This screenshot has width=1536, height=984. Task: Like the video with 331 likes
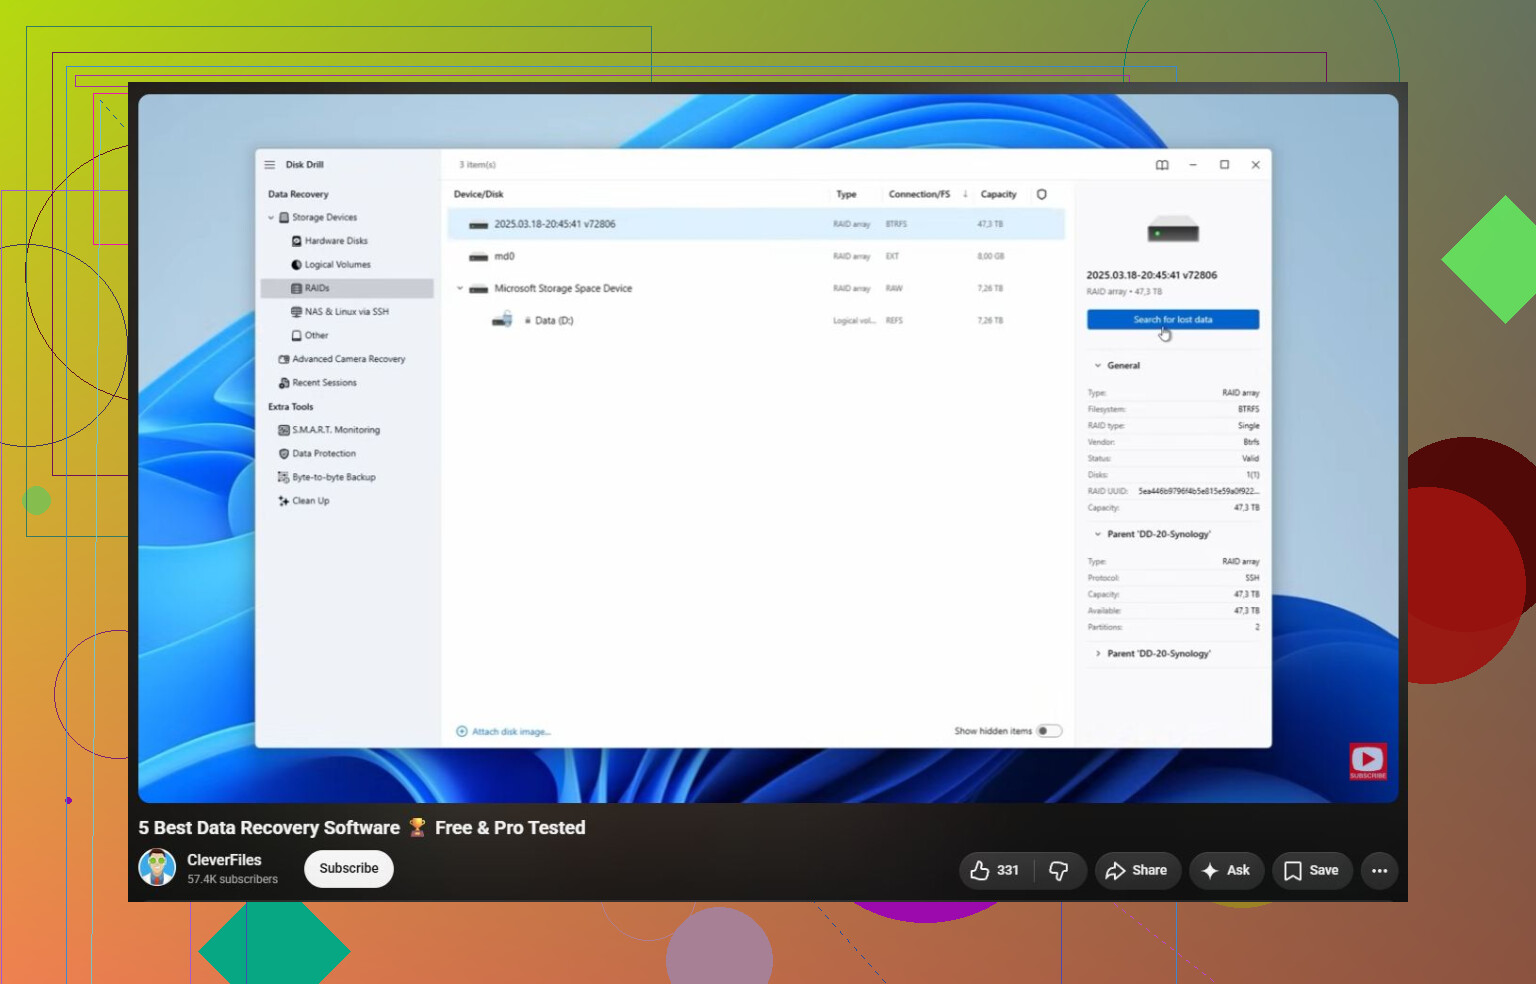point(996,871)
